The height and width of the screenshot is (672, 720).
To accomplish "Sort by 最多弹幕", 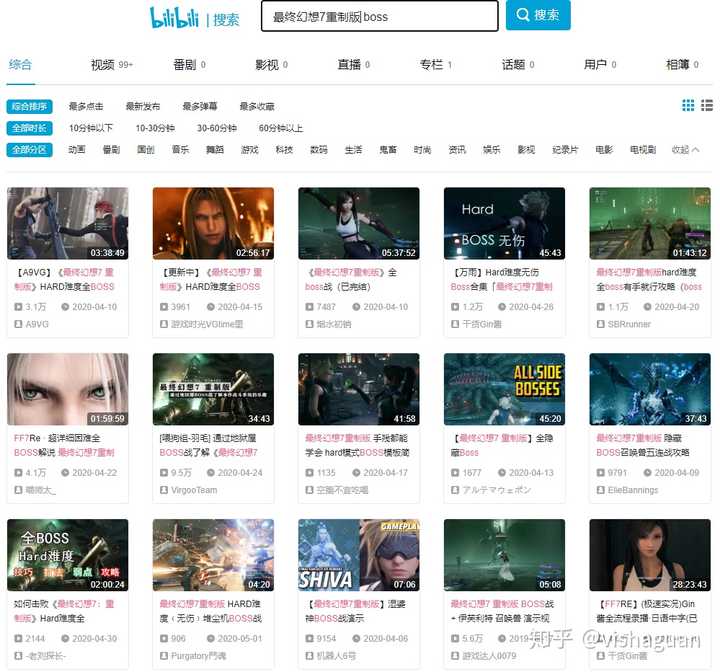I will click(x=200, y=107).
